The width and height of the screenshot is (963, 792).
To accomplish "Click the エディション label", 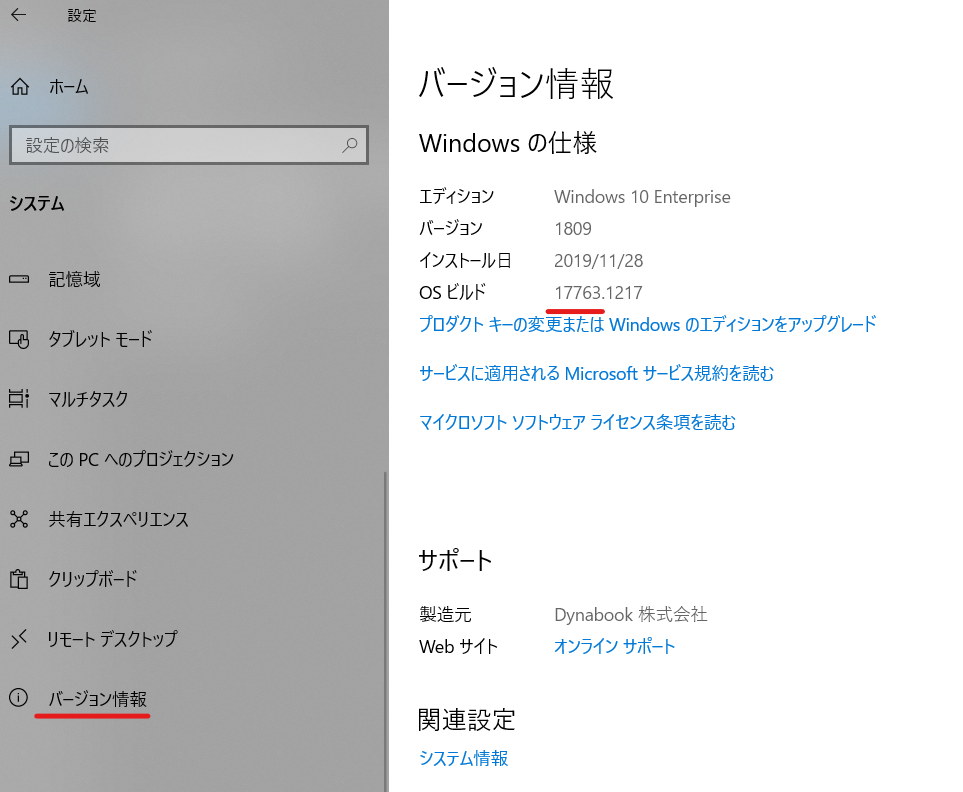I will [456, 196].
